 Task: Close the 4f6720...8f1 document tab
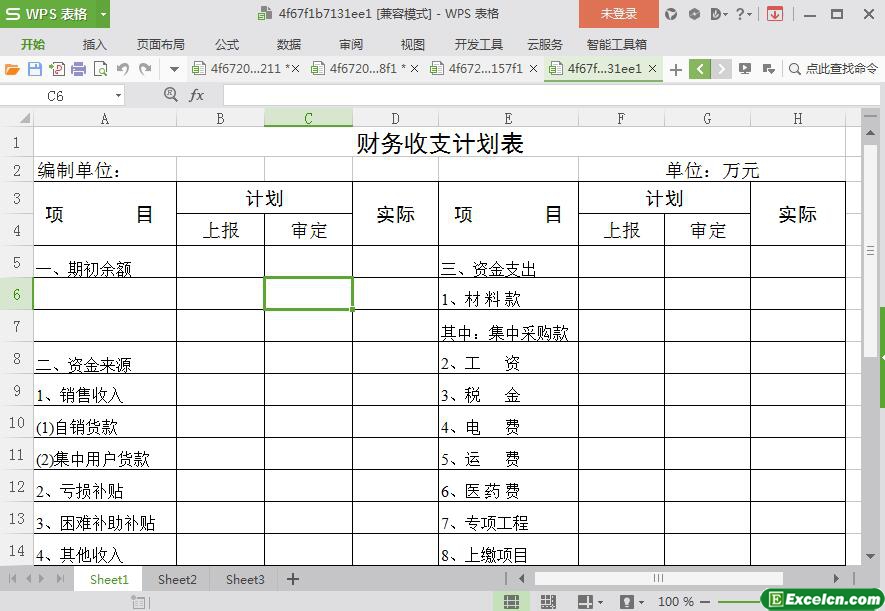414,69
